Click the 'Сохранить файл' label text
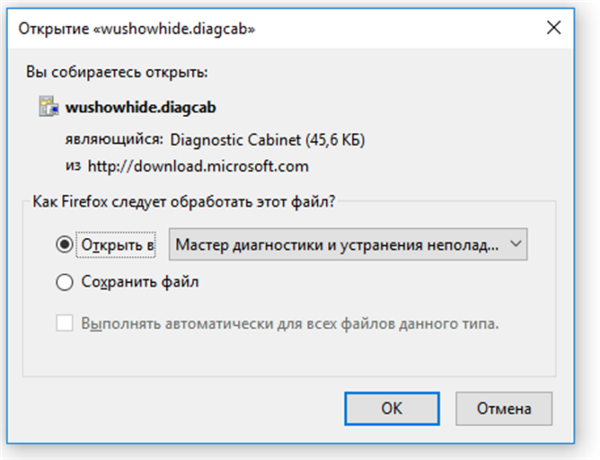The image size is (600, 460). (x=140, y=282)
